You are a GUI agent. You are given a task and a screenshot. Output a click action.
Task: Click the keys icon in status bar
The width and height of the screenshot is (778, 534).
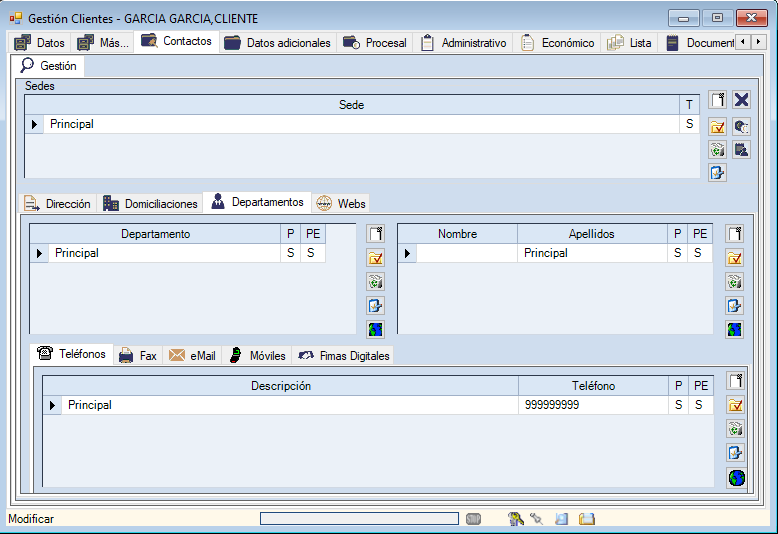click(516, 519)
